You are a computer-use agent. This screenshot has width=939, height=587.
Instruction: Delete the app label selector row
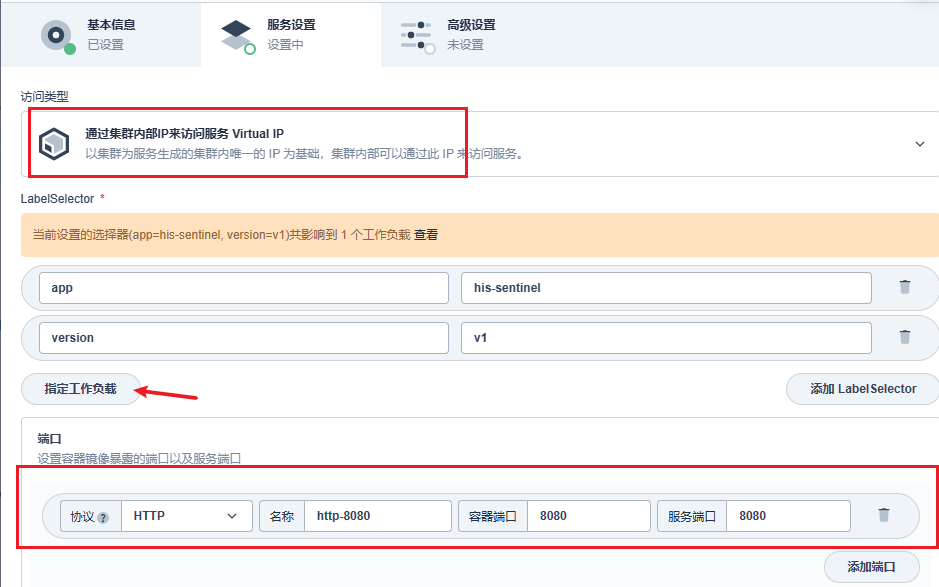[x=904, y=287]
